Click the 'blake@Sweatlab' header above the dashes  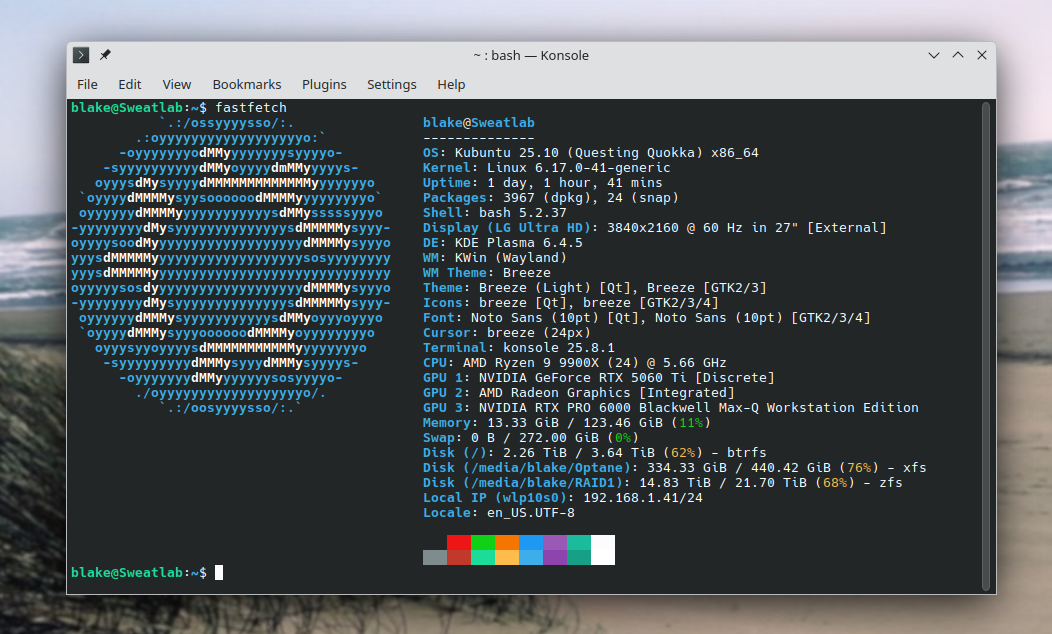point(478,122)
